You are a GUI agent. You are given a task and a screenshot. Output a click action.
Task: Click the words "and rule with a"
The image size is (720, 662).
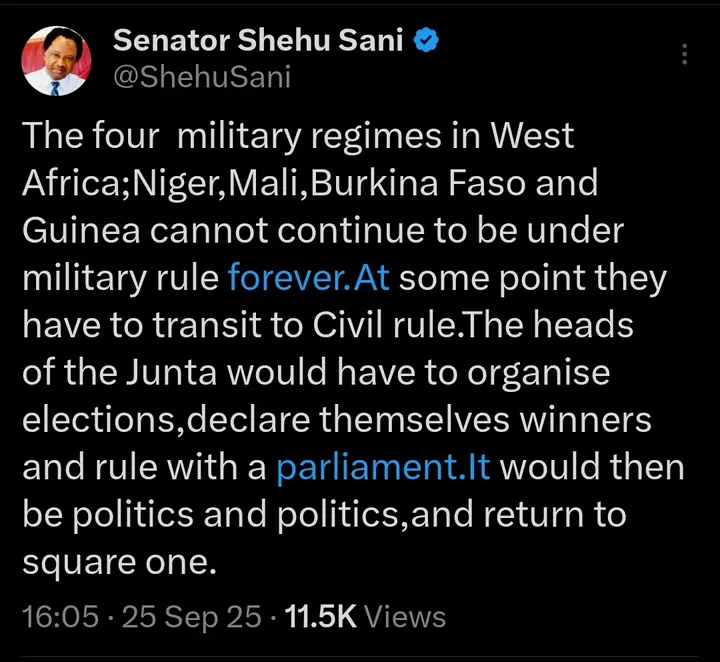(143, 467)
